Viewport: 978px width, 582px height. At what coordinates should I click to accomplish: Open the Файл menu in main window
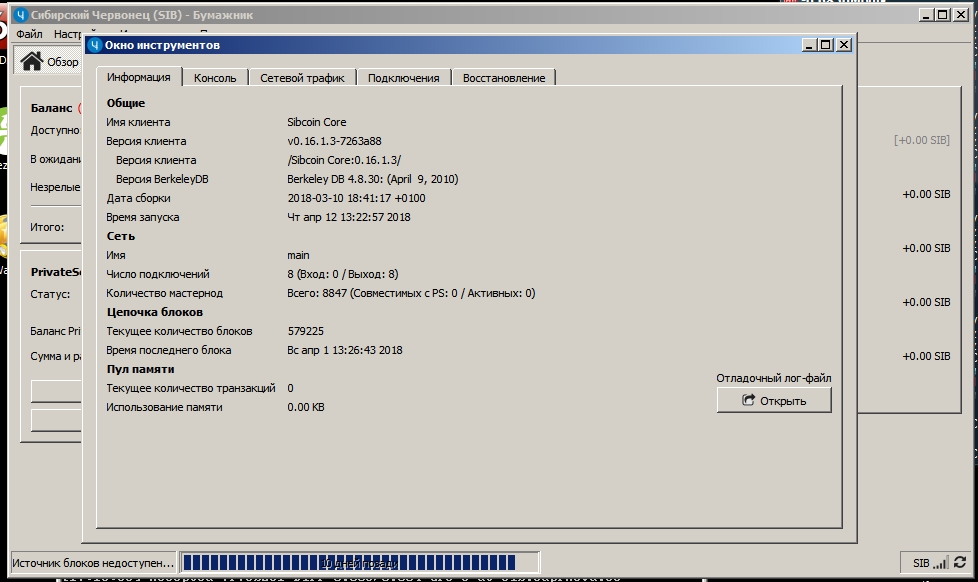pyautogui.click(x=29, y=34)
